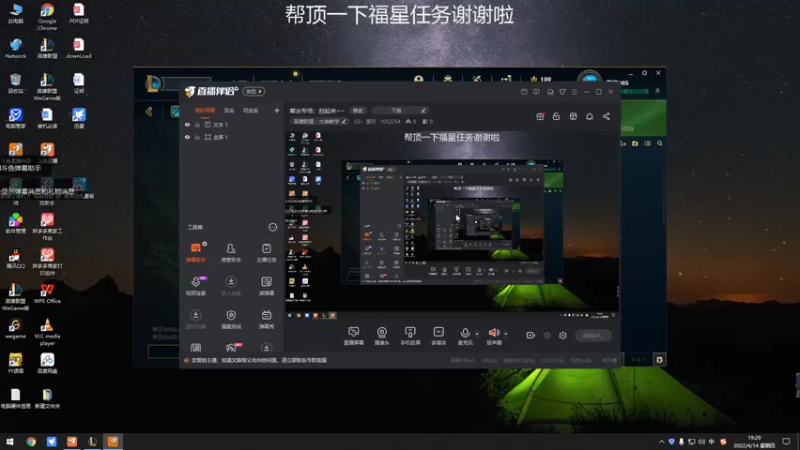800x450 pixels.
Task: Toggle the lock on 全屏 1 layer
Action: (197, 137)
